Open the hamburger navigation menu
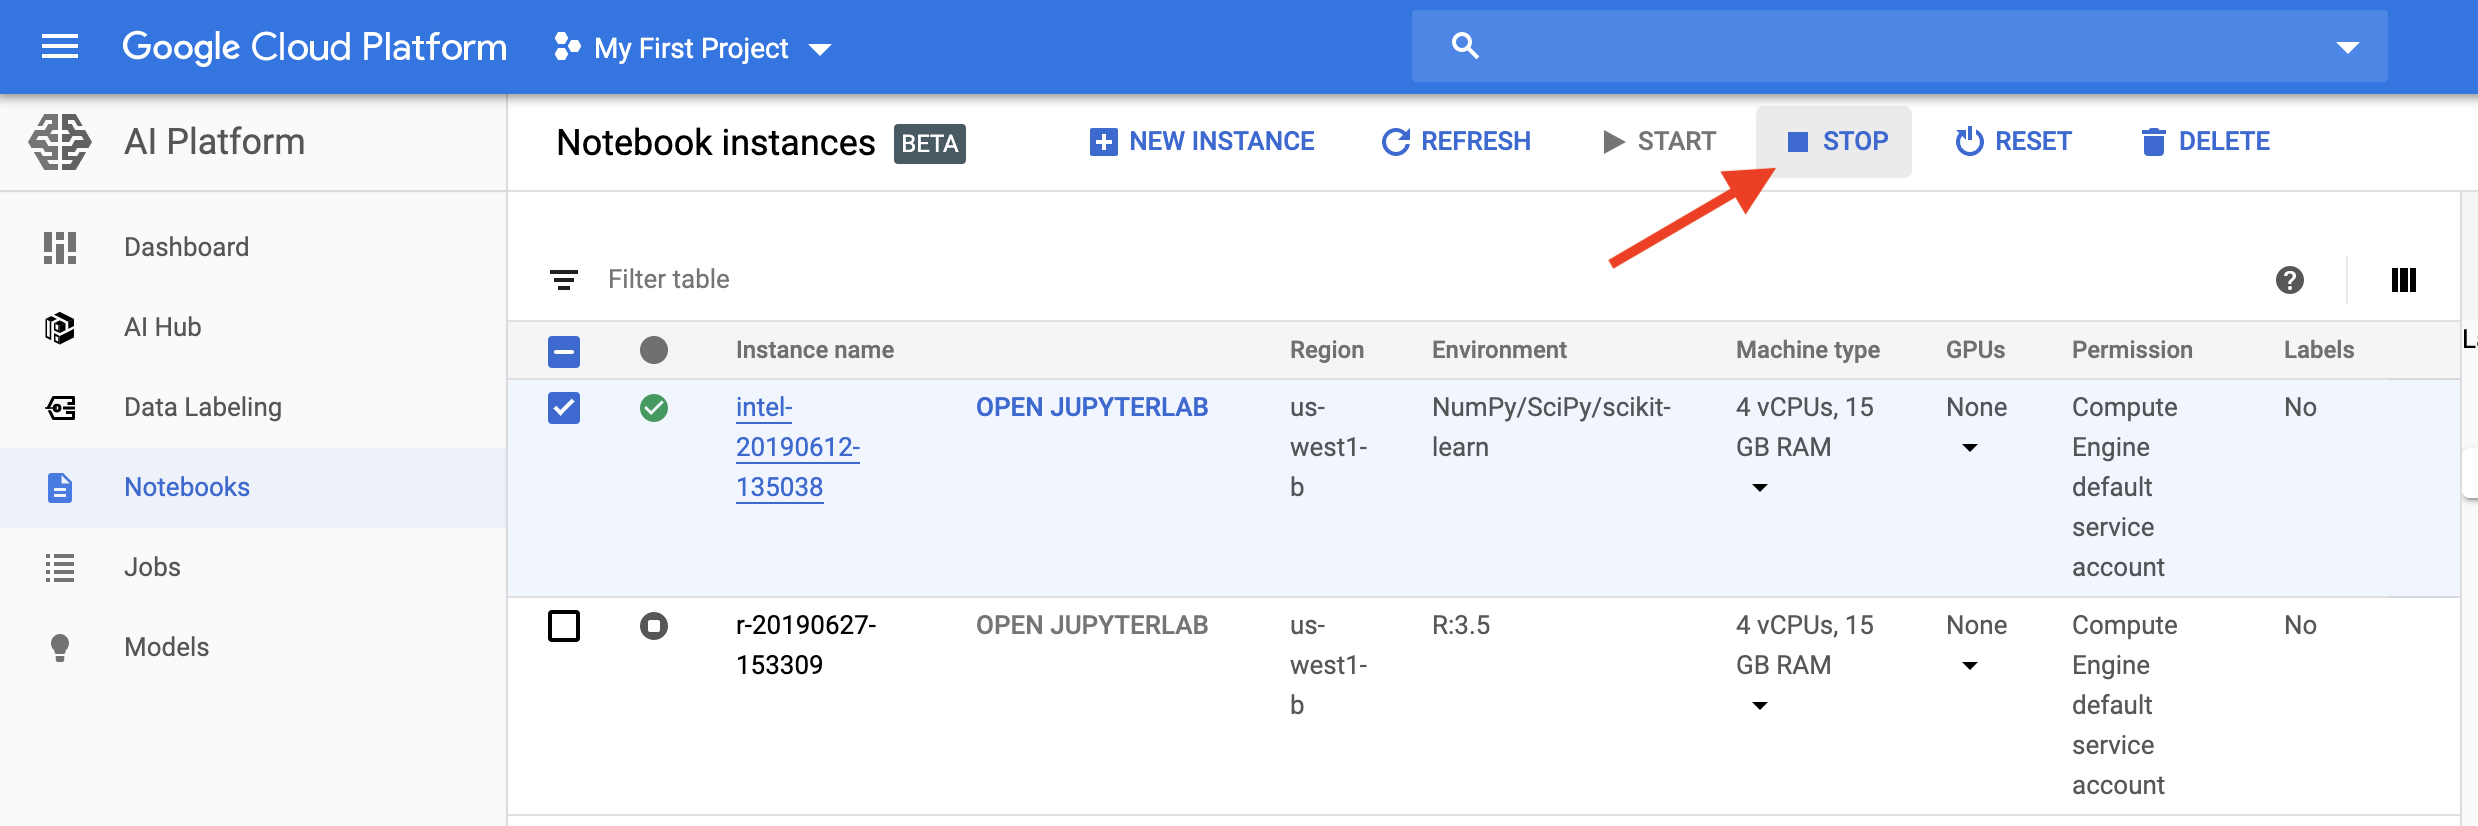 pos(60,47)
